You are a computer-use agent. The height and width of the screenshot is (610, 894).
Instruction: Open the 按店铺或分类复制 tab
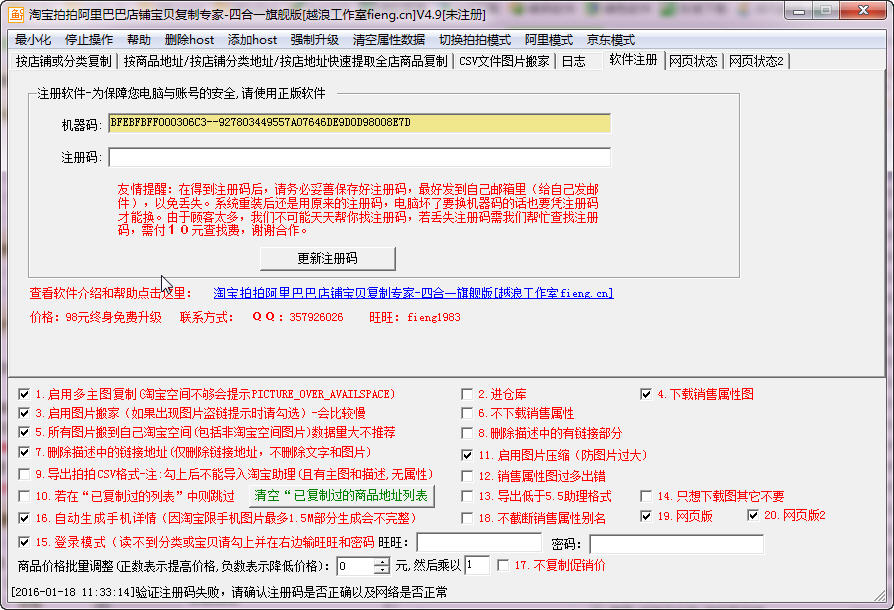pyautogui.click(x=63, y=61)
